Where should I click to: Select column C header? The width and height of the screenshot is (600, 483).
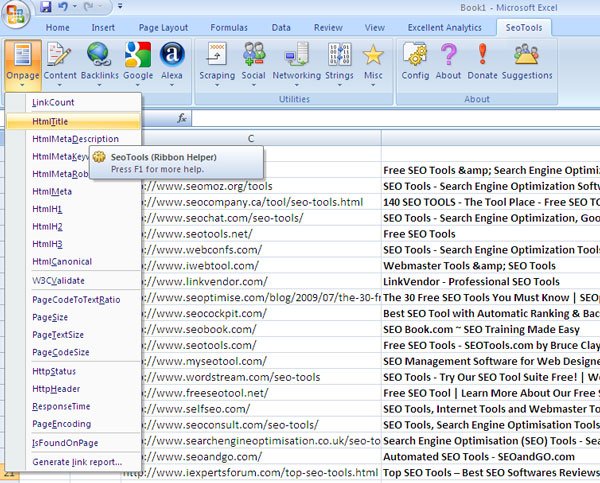pos(251,138)
